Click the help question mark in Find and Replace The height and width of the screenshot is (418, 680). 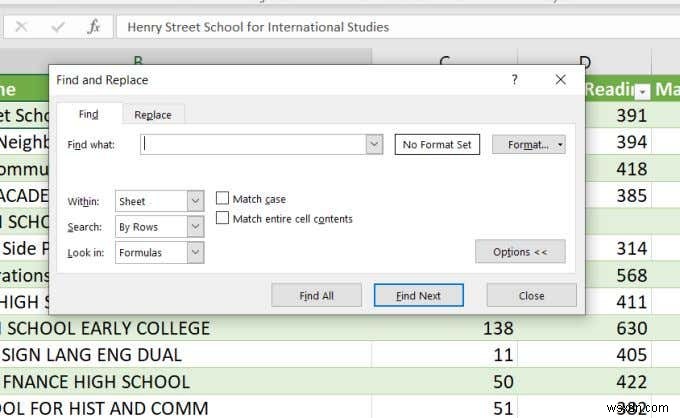tap(514, 80)
